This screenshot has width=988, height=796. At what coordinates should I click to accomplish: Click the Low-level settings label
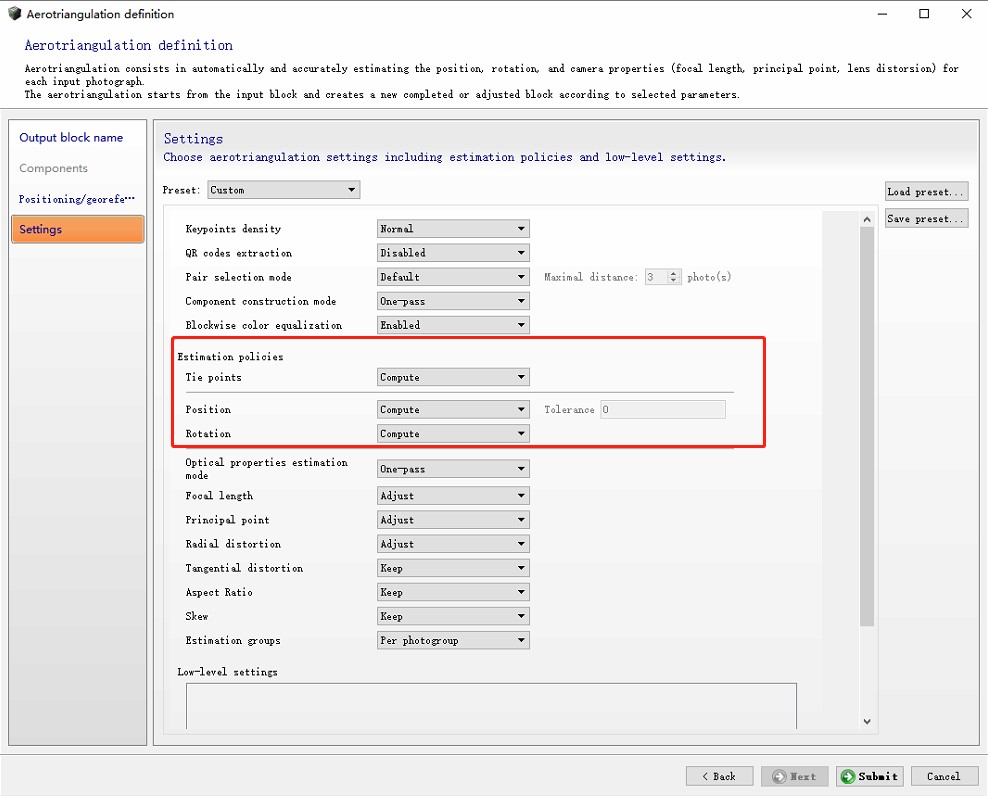[x=227, y=672]
